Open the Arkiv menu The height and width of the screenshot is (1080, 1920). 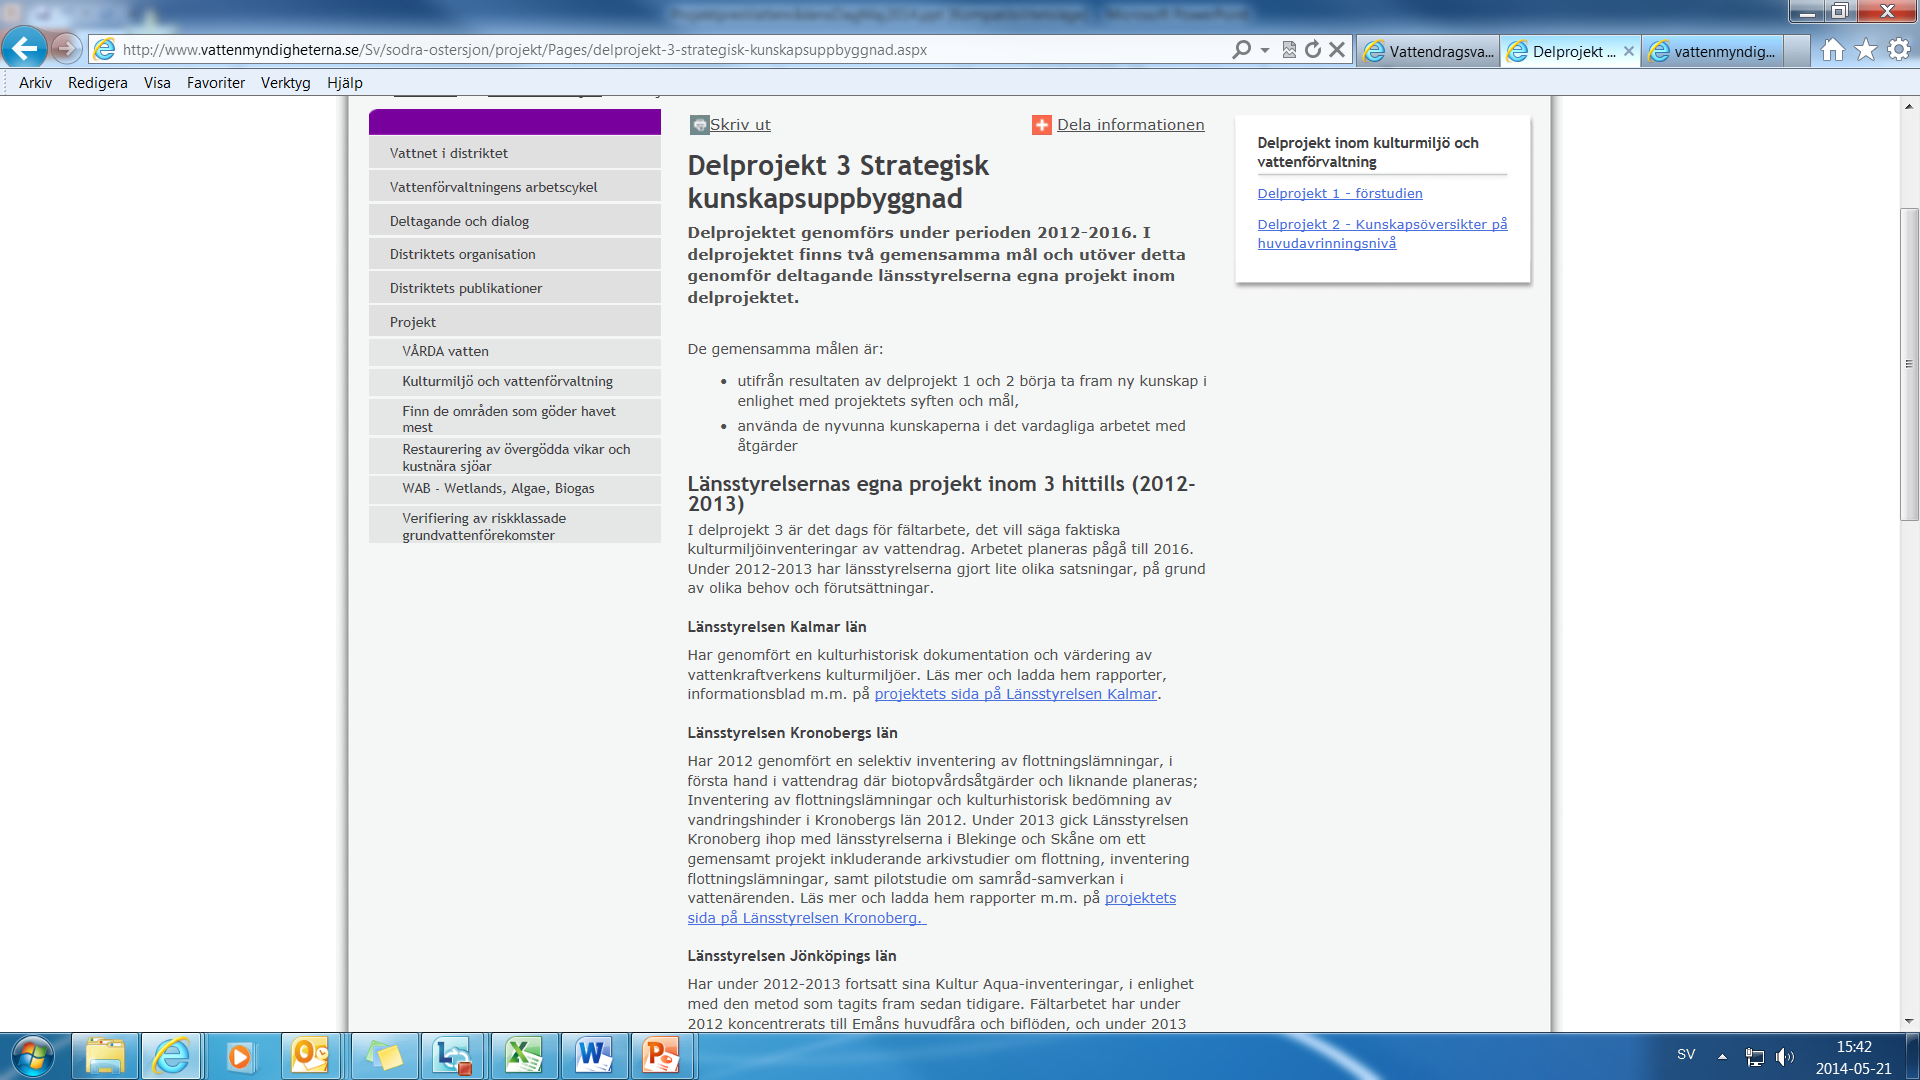tap(35, 83)
